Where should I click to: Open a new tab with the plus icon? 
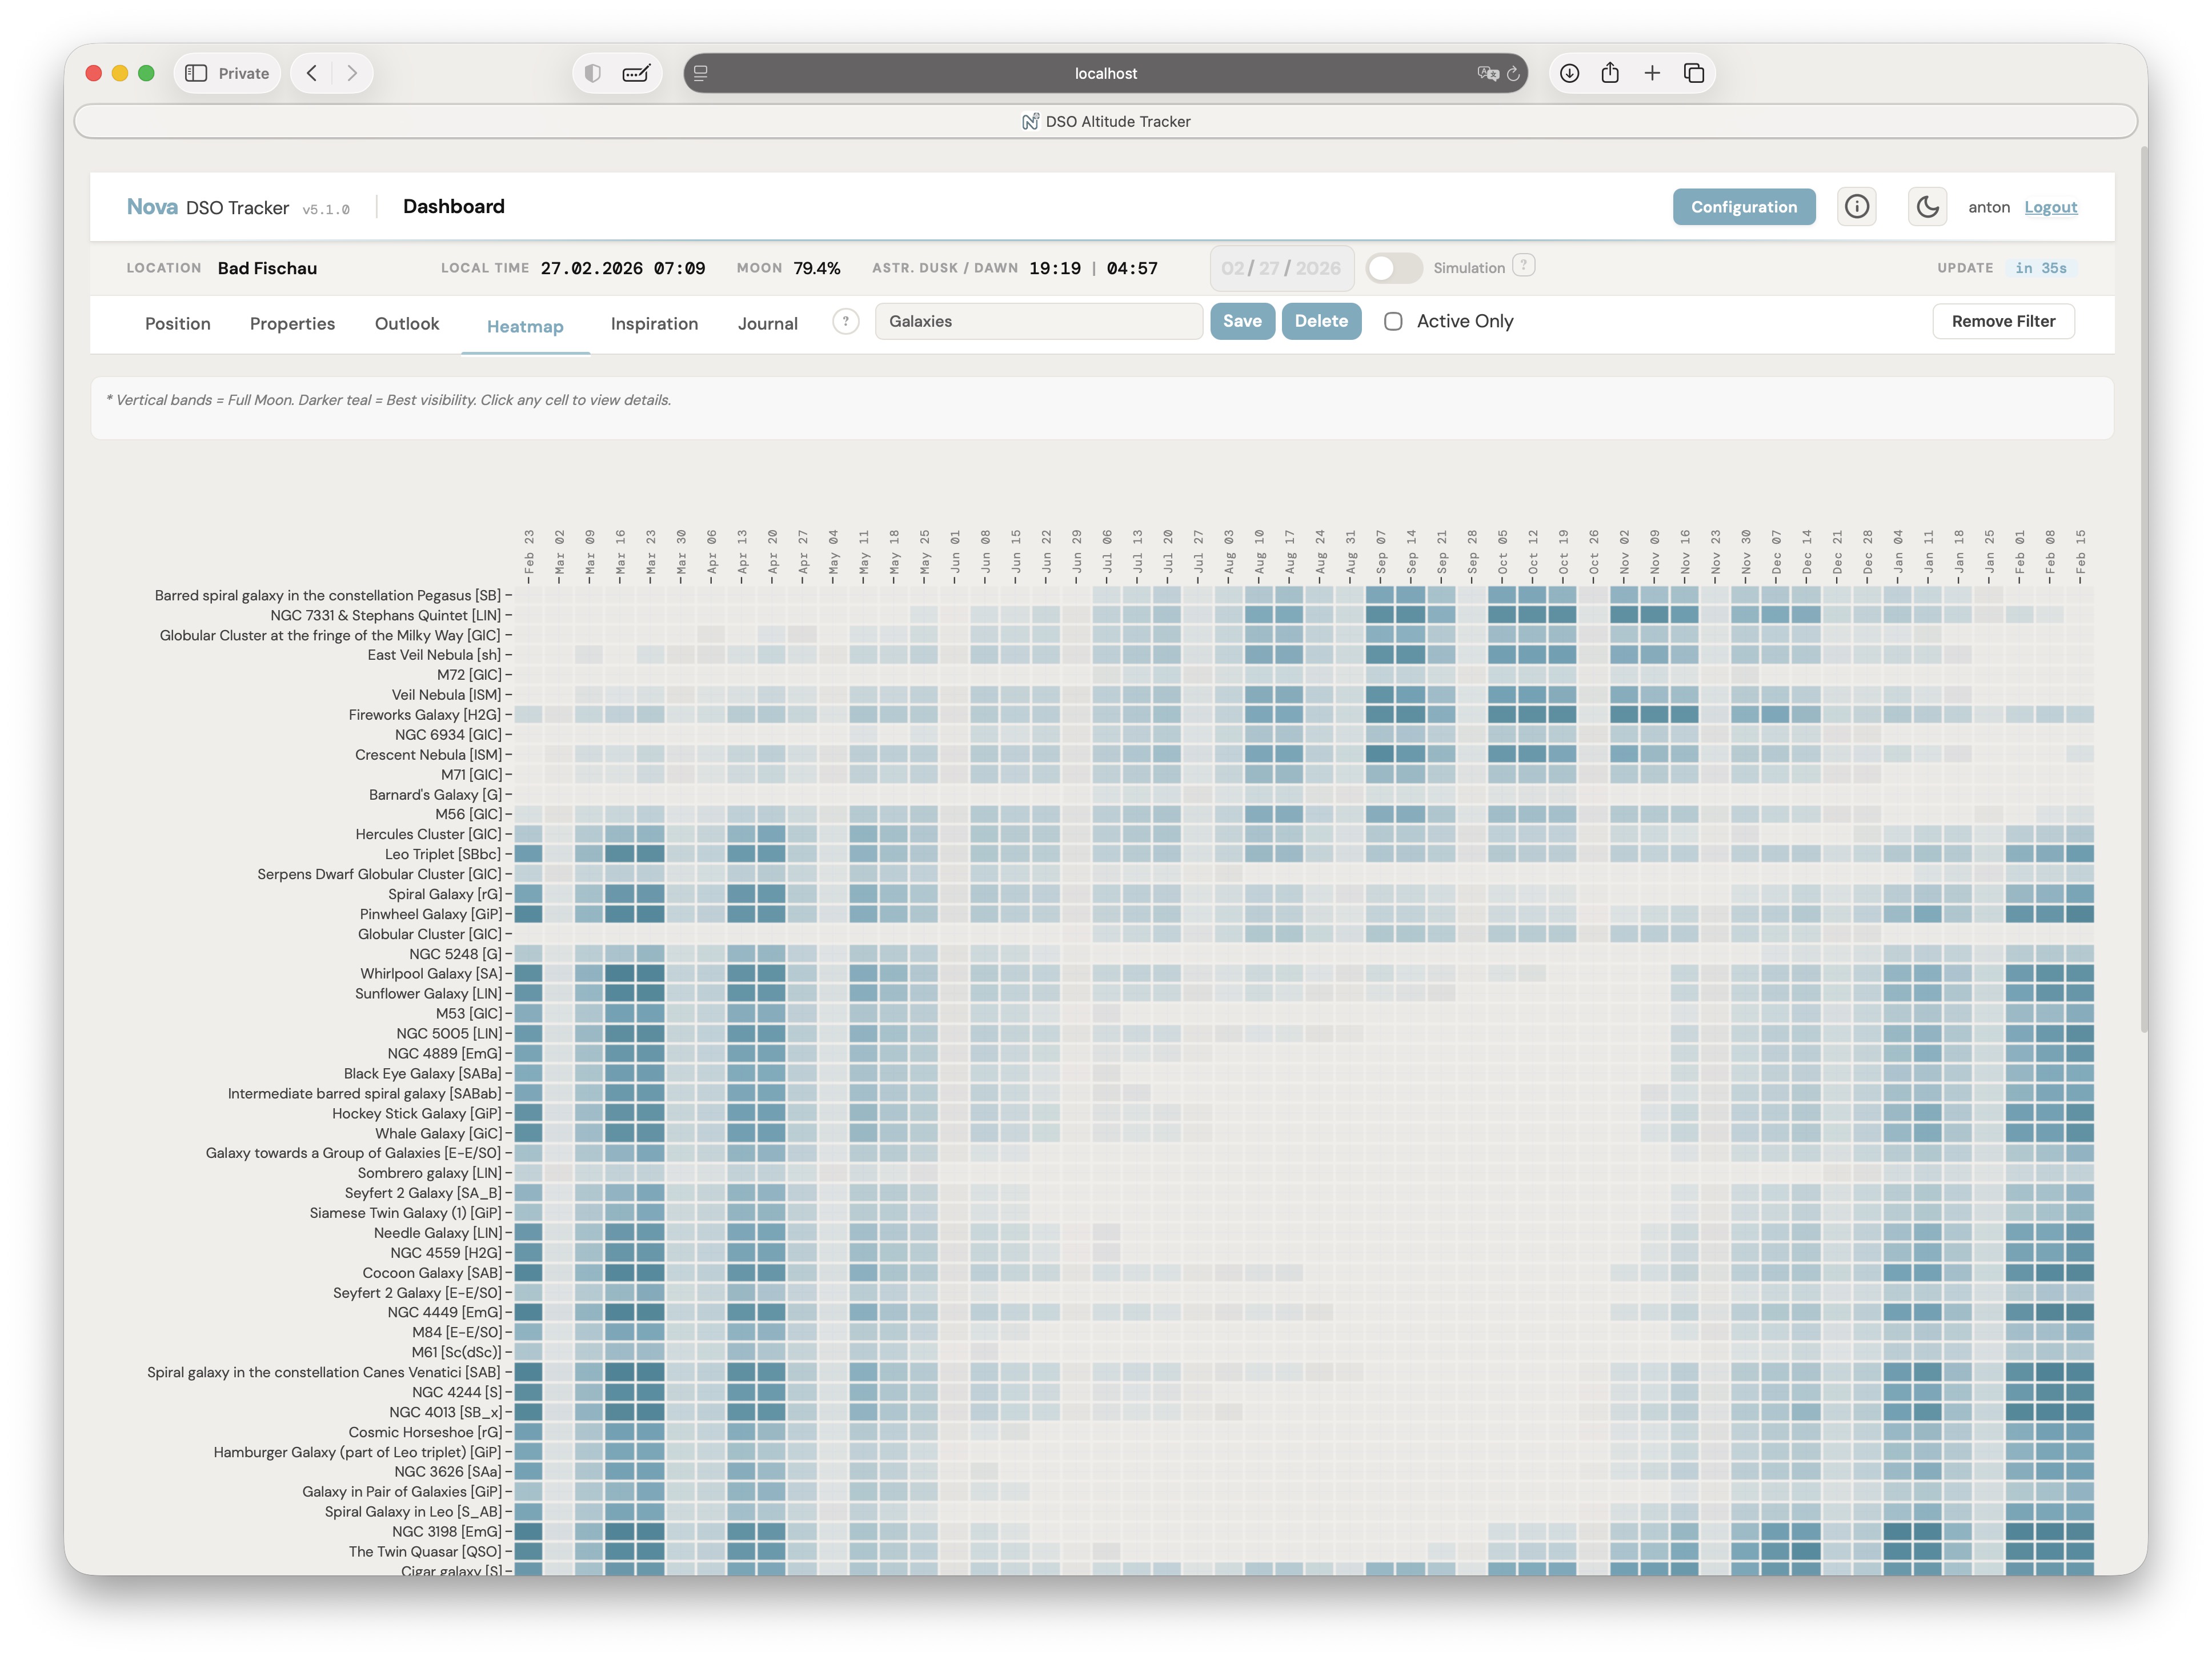tap(1652, 73)
